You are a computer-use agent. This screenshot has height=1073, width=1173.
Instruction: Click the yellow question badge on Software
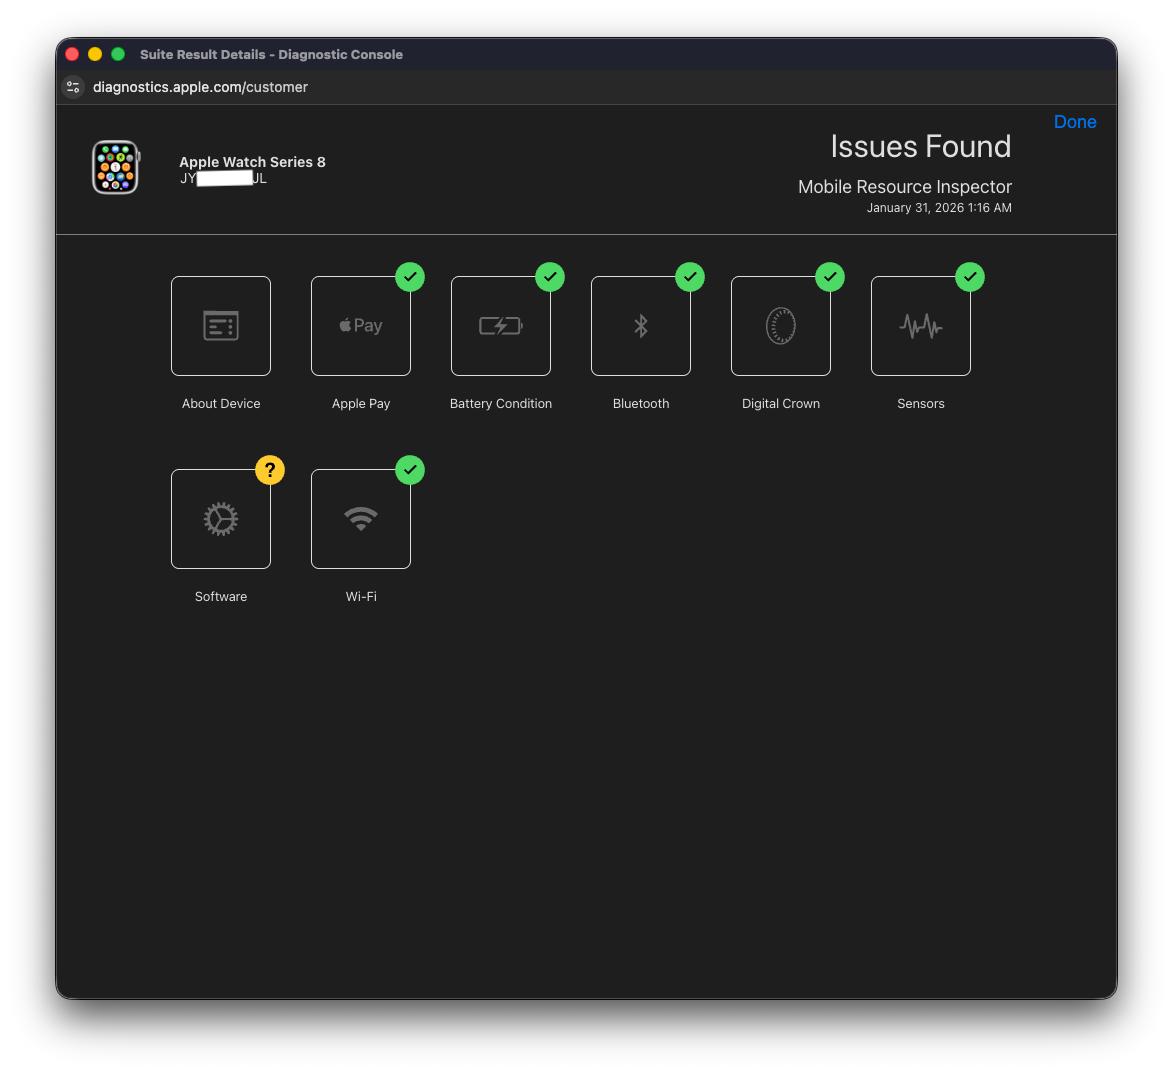coord(270,470)
